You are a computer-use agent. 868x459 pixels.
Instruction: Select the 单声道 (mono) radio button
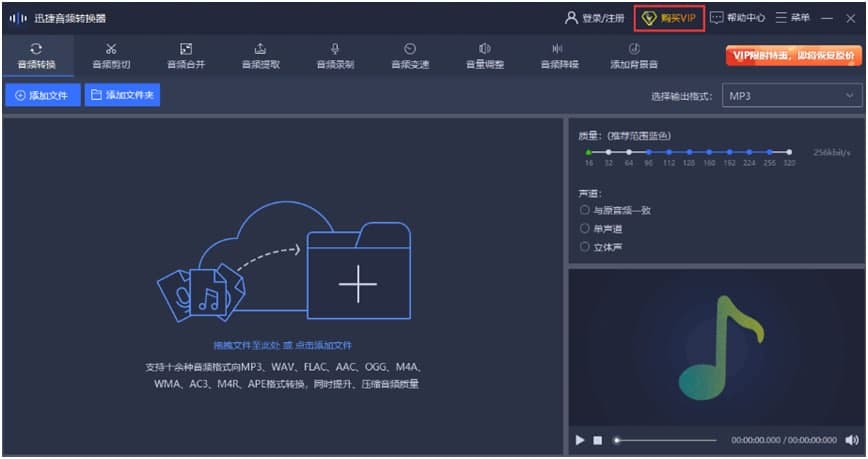(585, 228)
